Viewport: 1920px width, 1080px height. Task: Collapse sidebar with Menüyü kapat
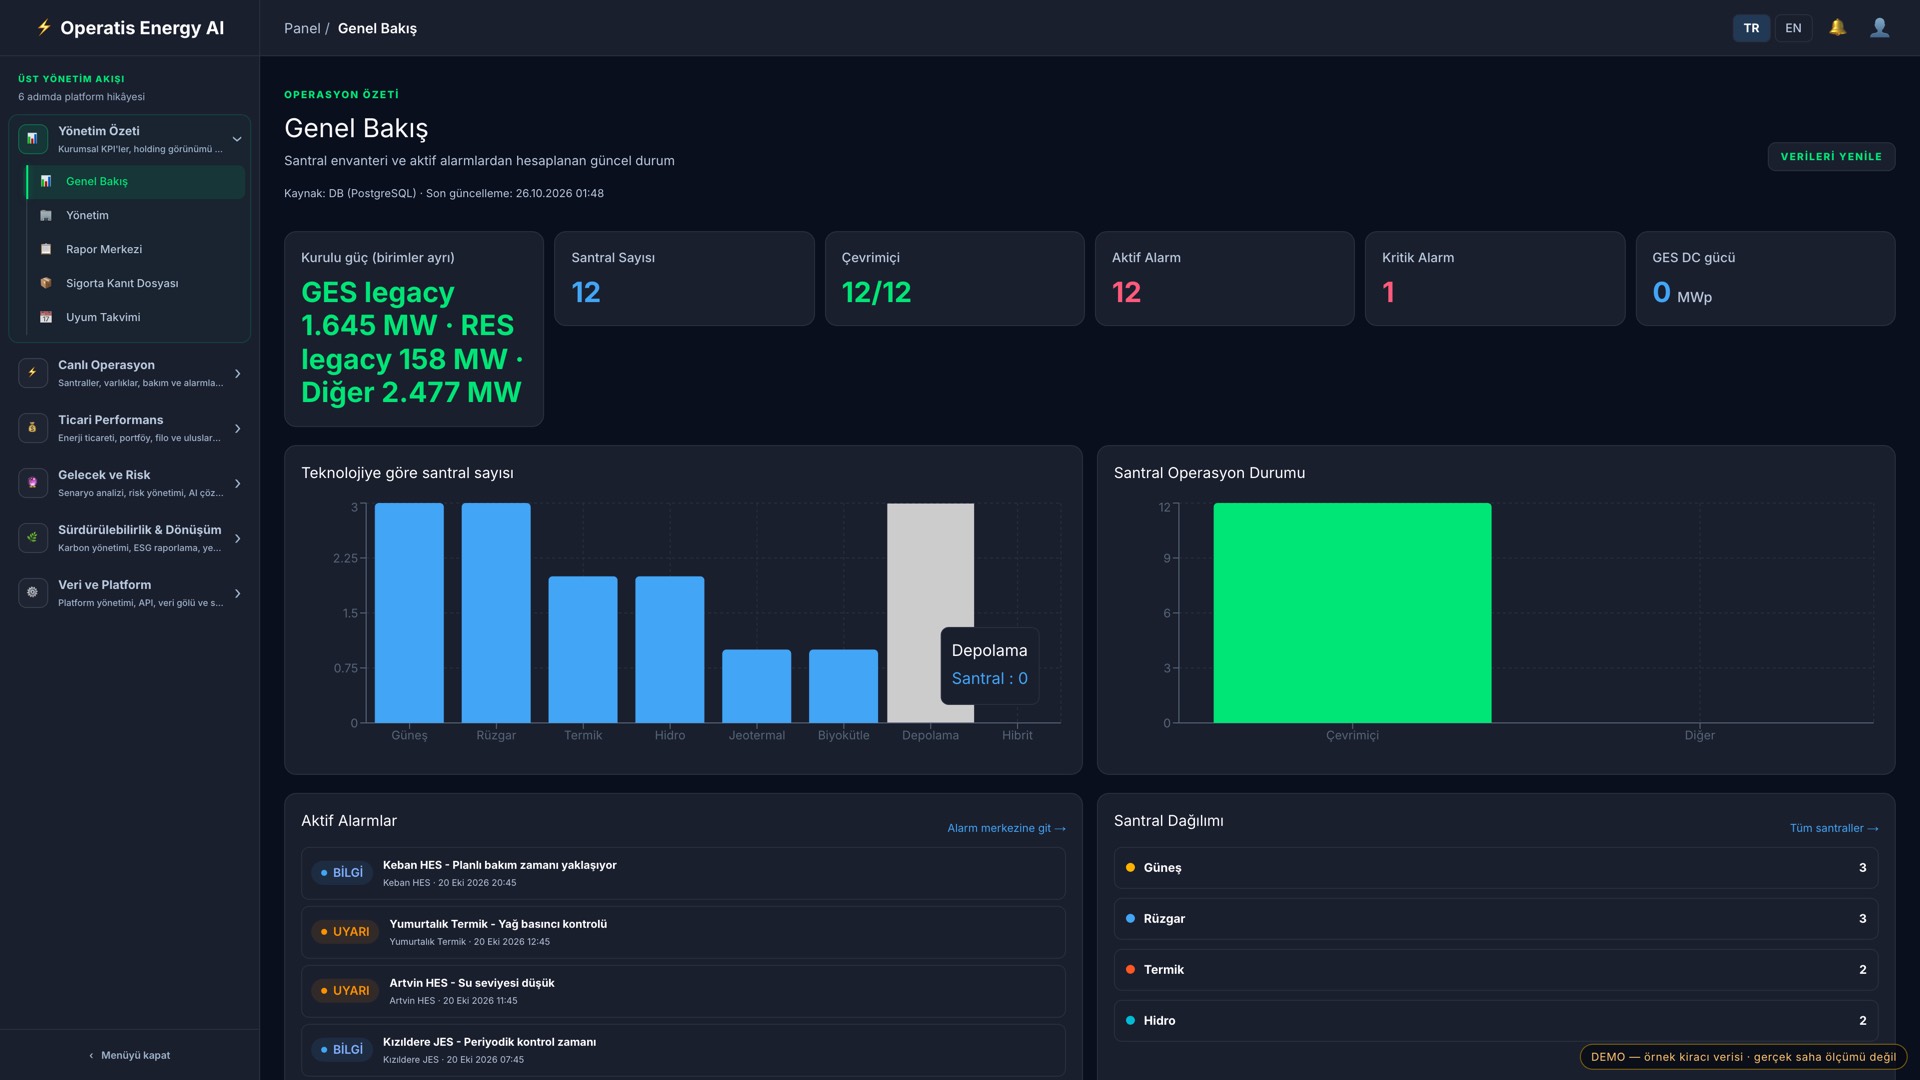pos(130,1055)
